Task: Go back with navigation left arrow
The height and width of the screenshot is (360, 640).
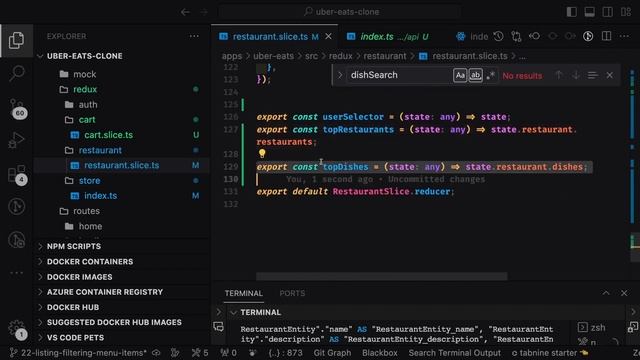Action: point(185,12)
